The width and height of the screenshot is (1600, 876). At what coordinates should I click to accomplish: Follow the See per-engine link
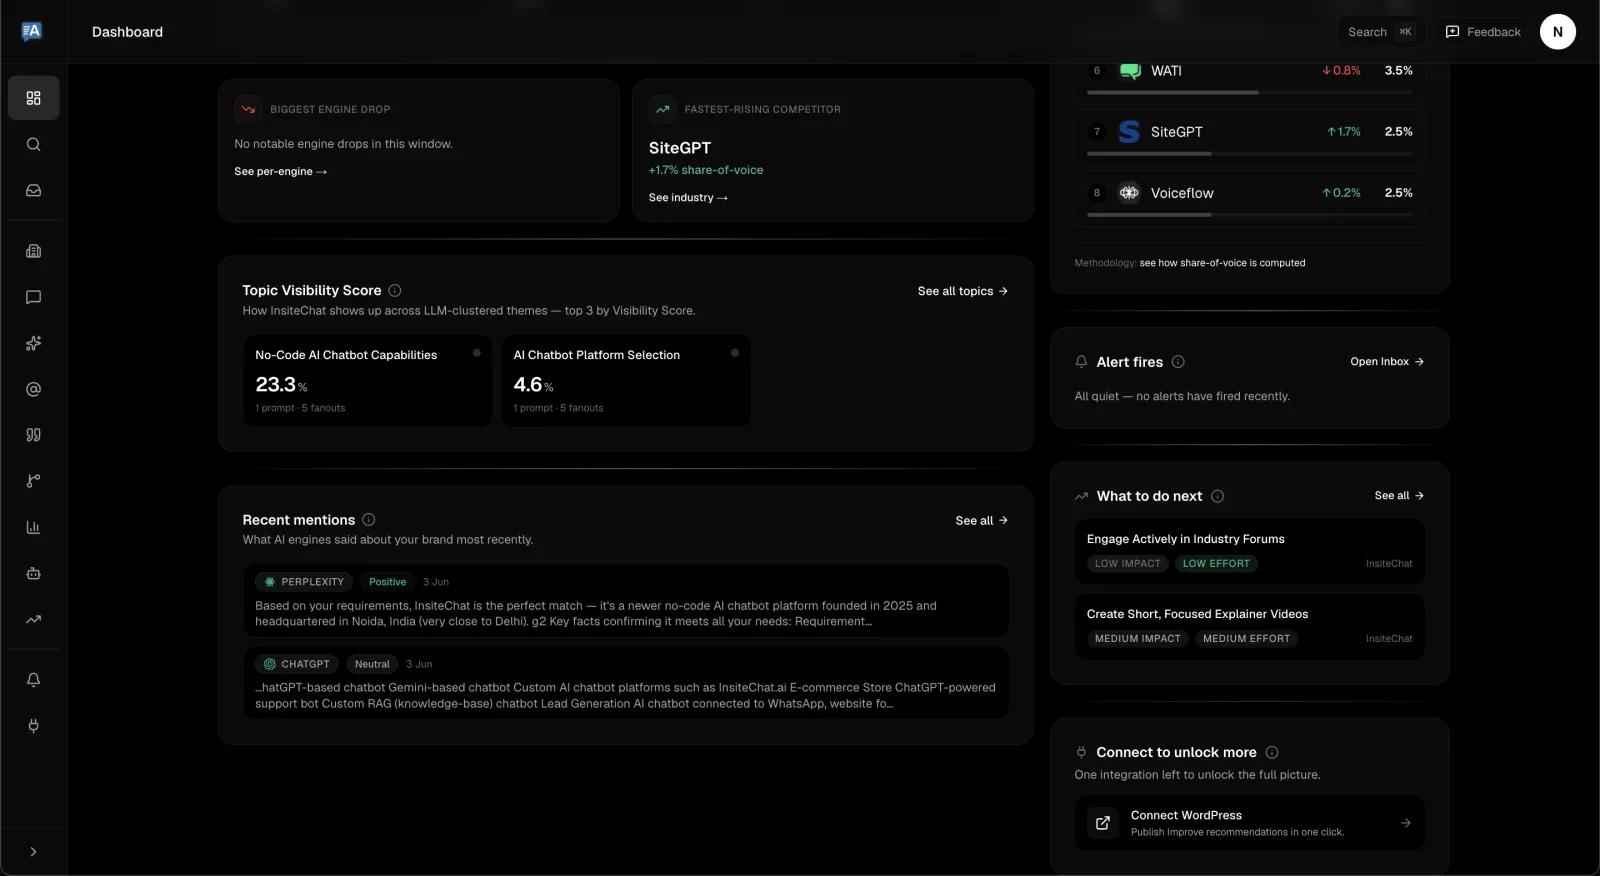point(280,172)
